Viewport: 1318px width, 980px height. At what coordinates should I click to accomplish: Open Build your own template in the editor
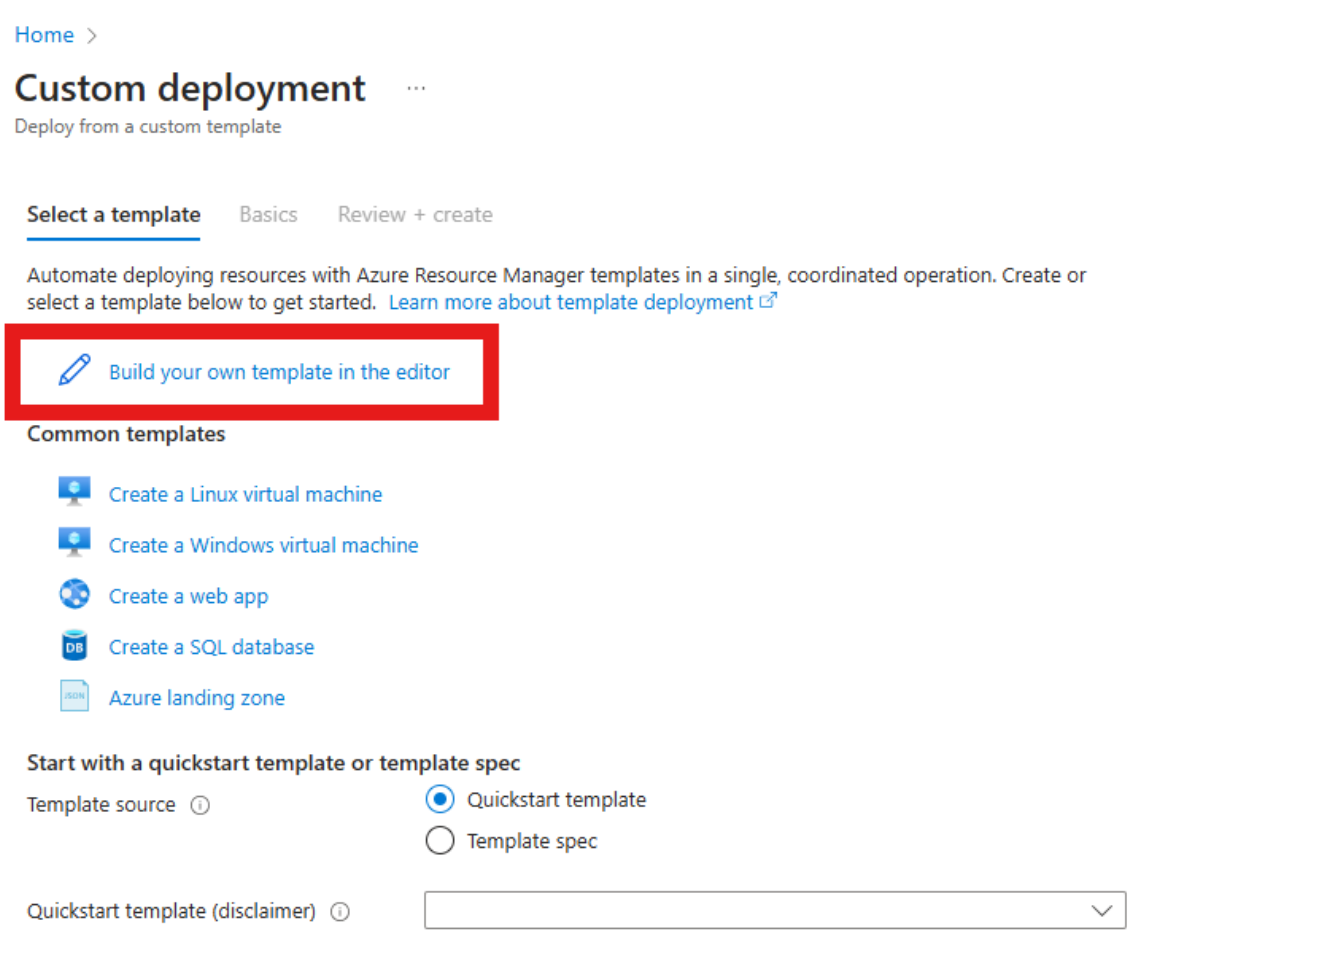[x=280, y=371]
